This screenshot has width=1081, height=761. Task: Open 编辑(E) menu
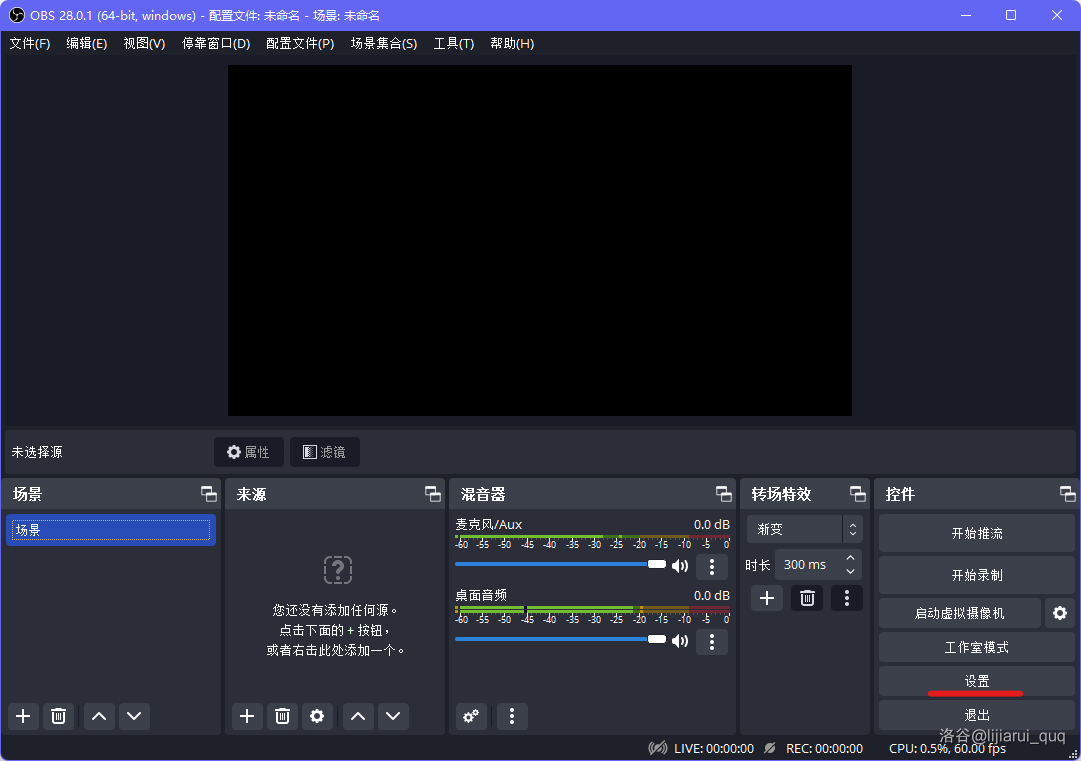click(x=87, y=43)
